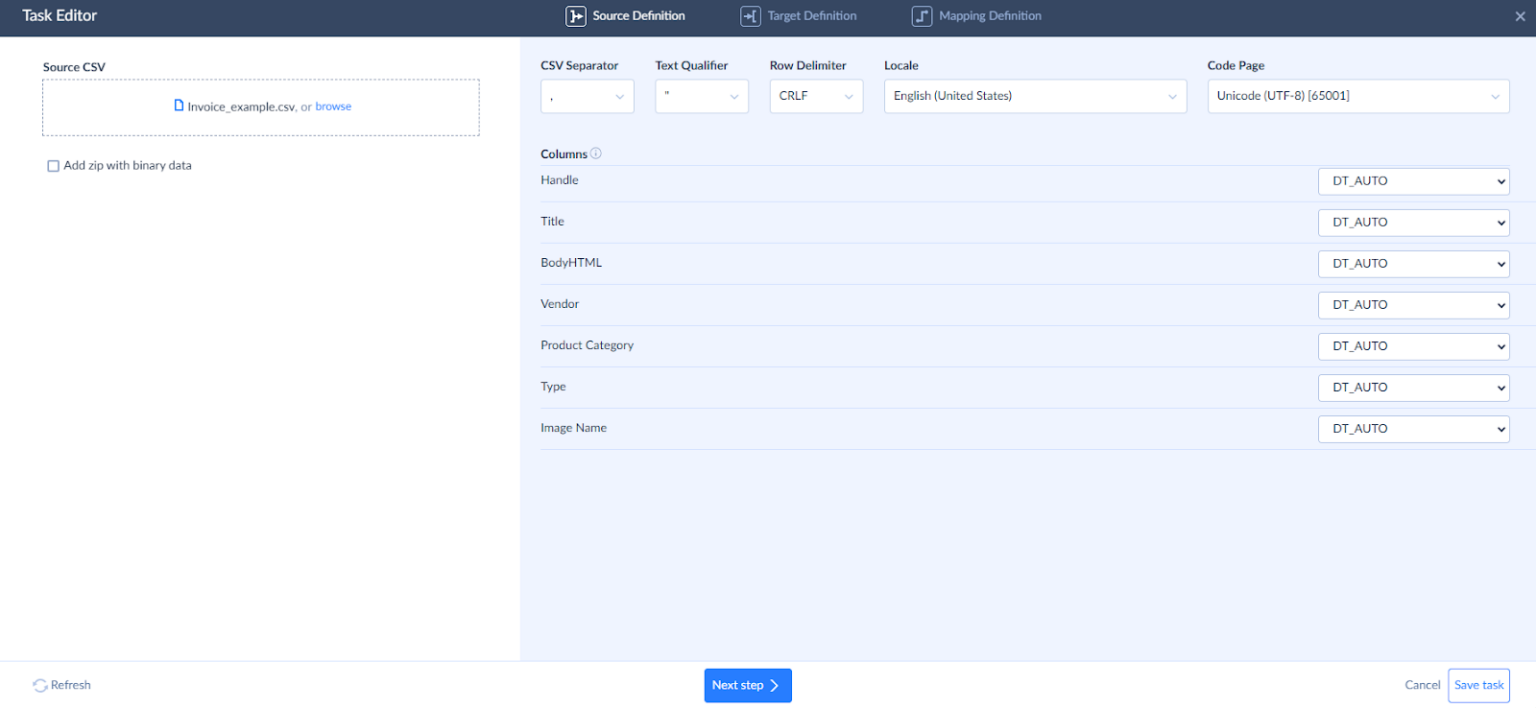The height and width of the screenshot is (708, 1536).
Task: Click the Source CSV file drop area
Action: [260, 106]
